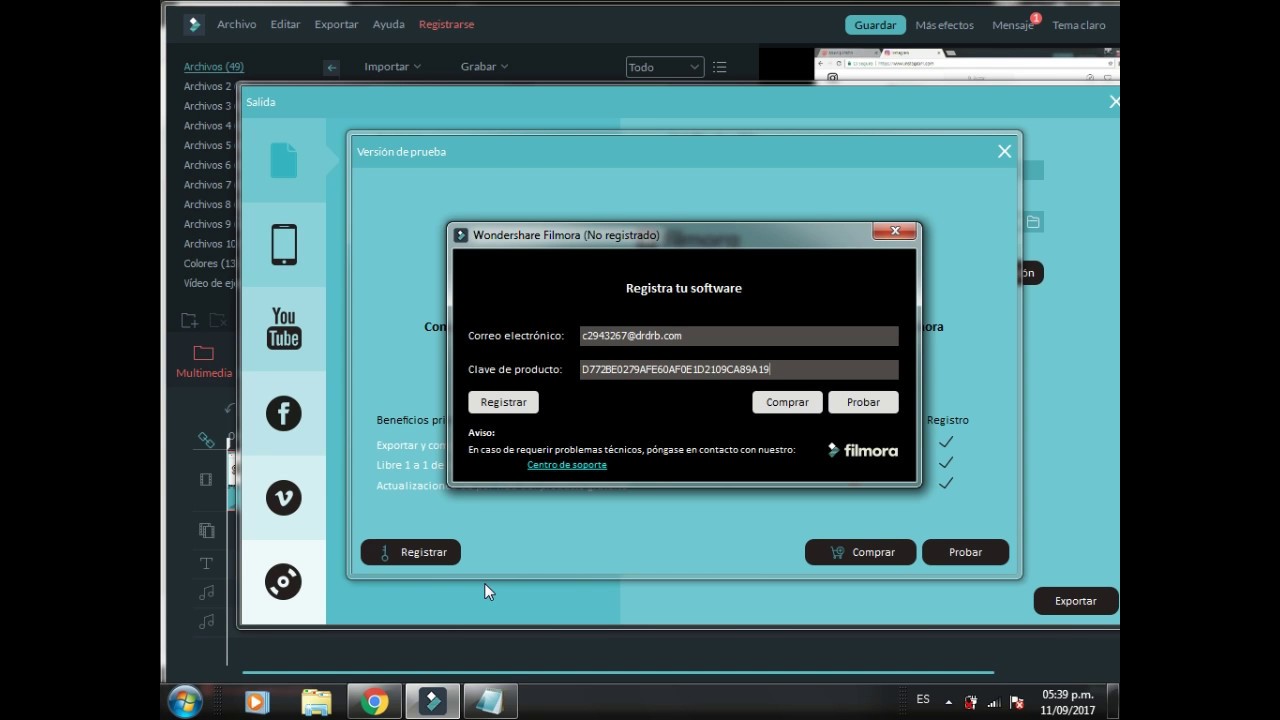Choose the DVD disc export option
Image resolution: width=1280 pixels, height=720 pixels.
(x=284, y=581)
